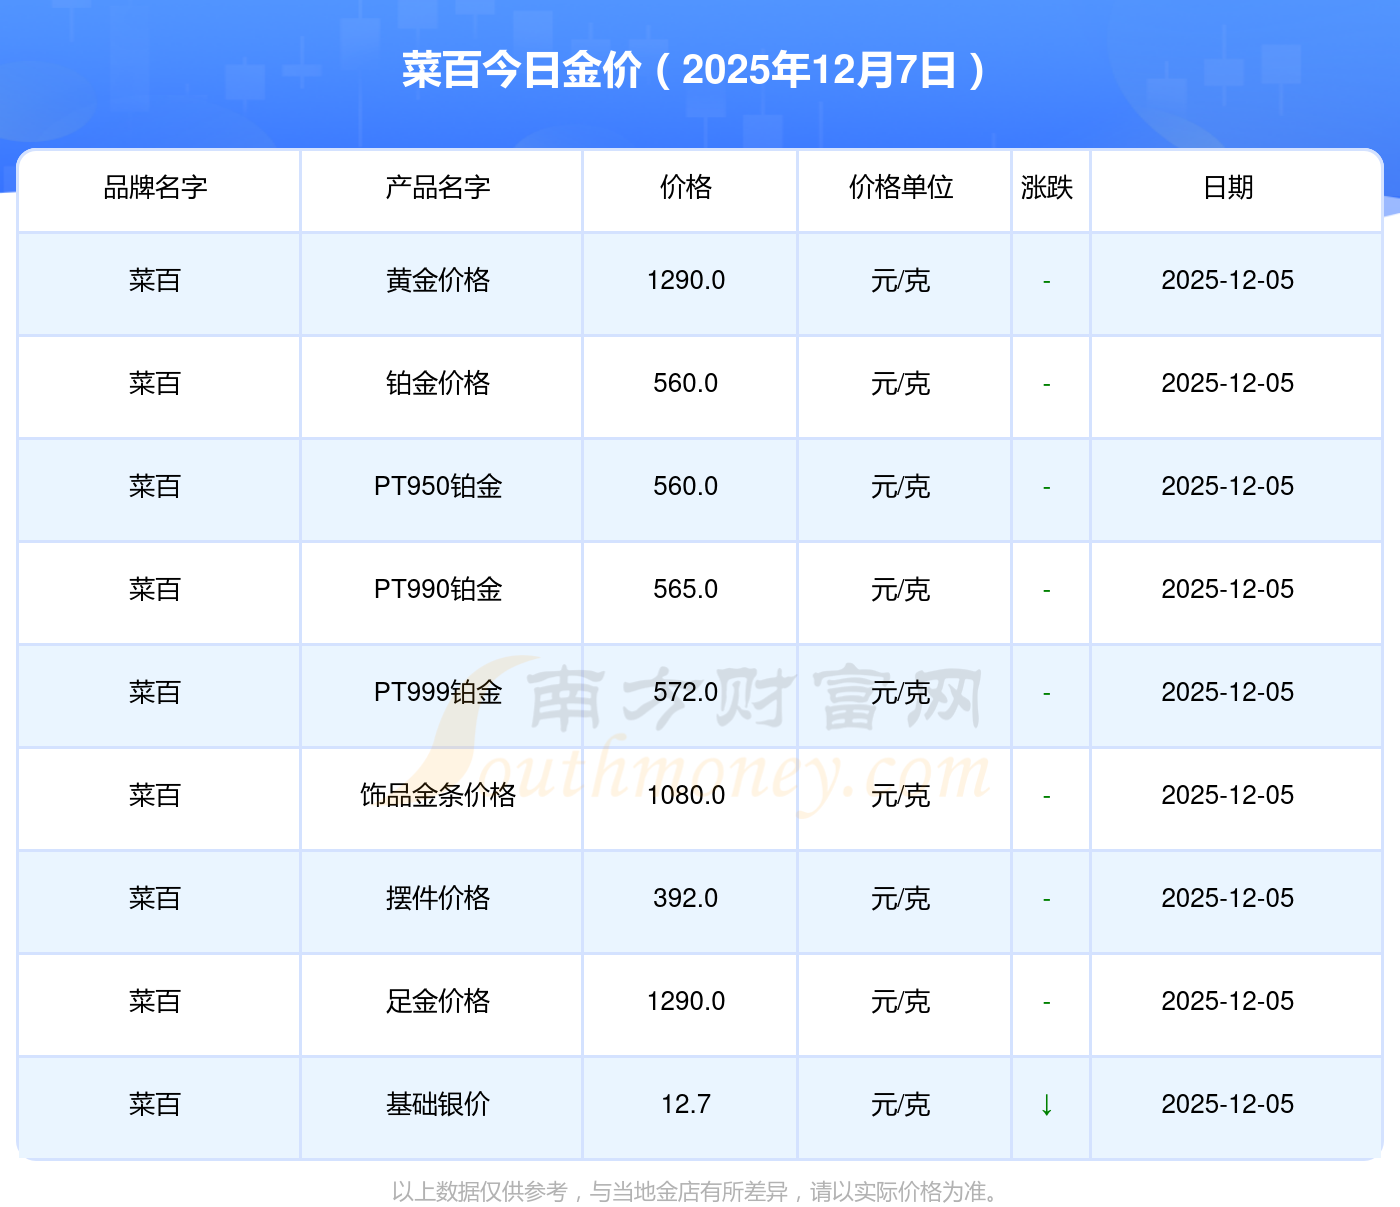The image size is (1400, 1207).
Task: Click the dash change indicator in 黄金价格 row
Action: click(1047, 282)
